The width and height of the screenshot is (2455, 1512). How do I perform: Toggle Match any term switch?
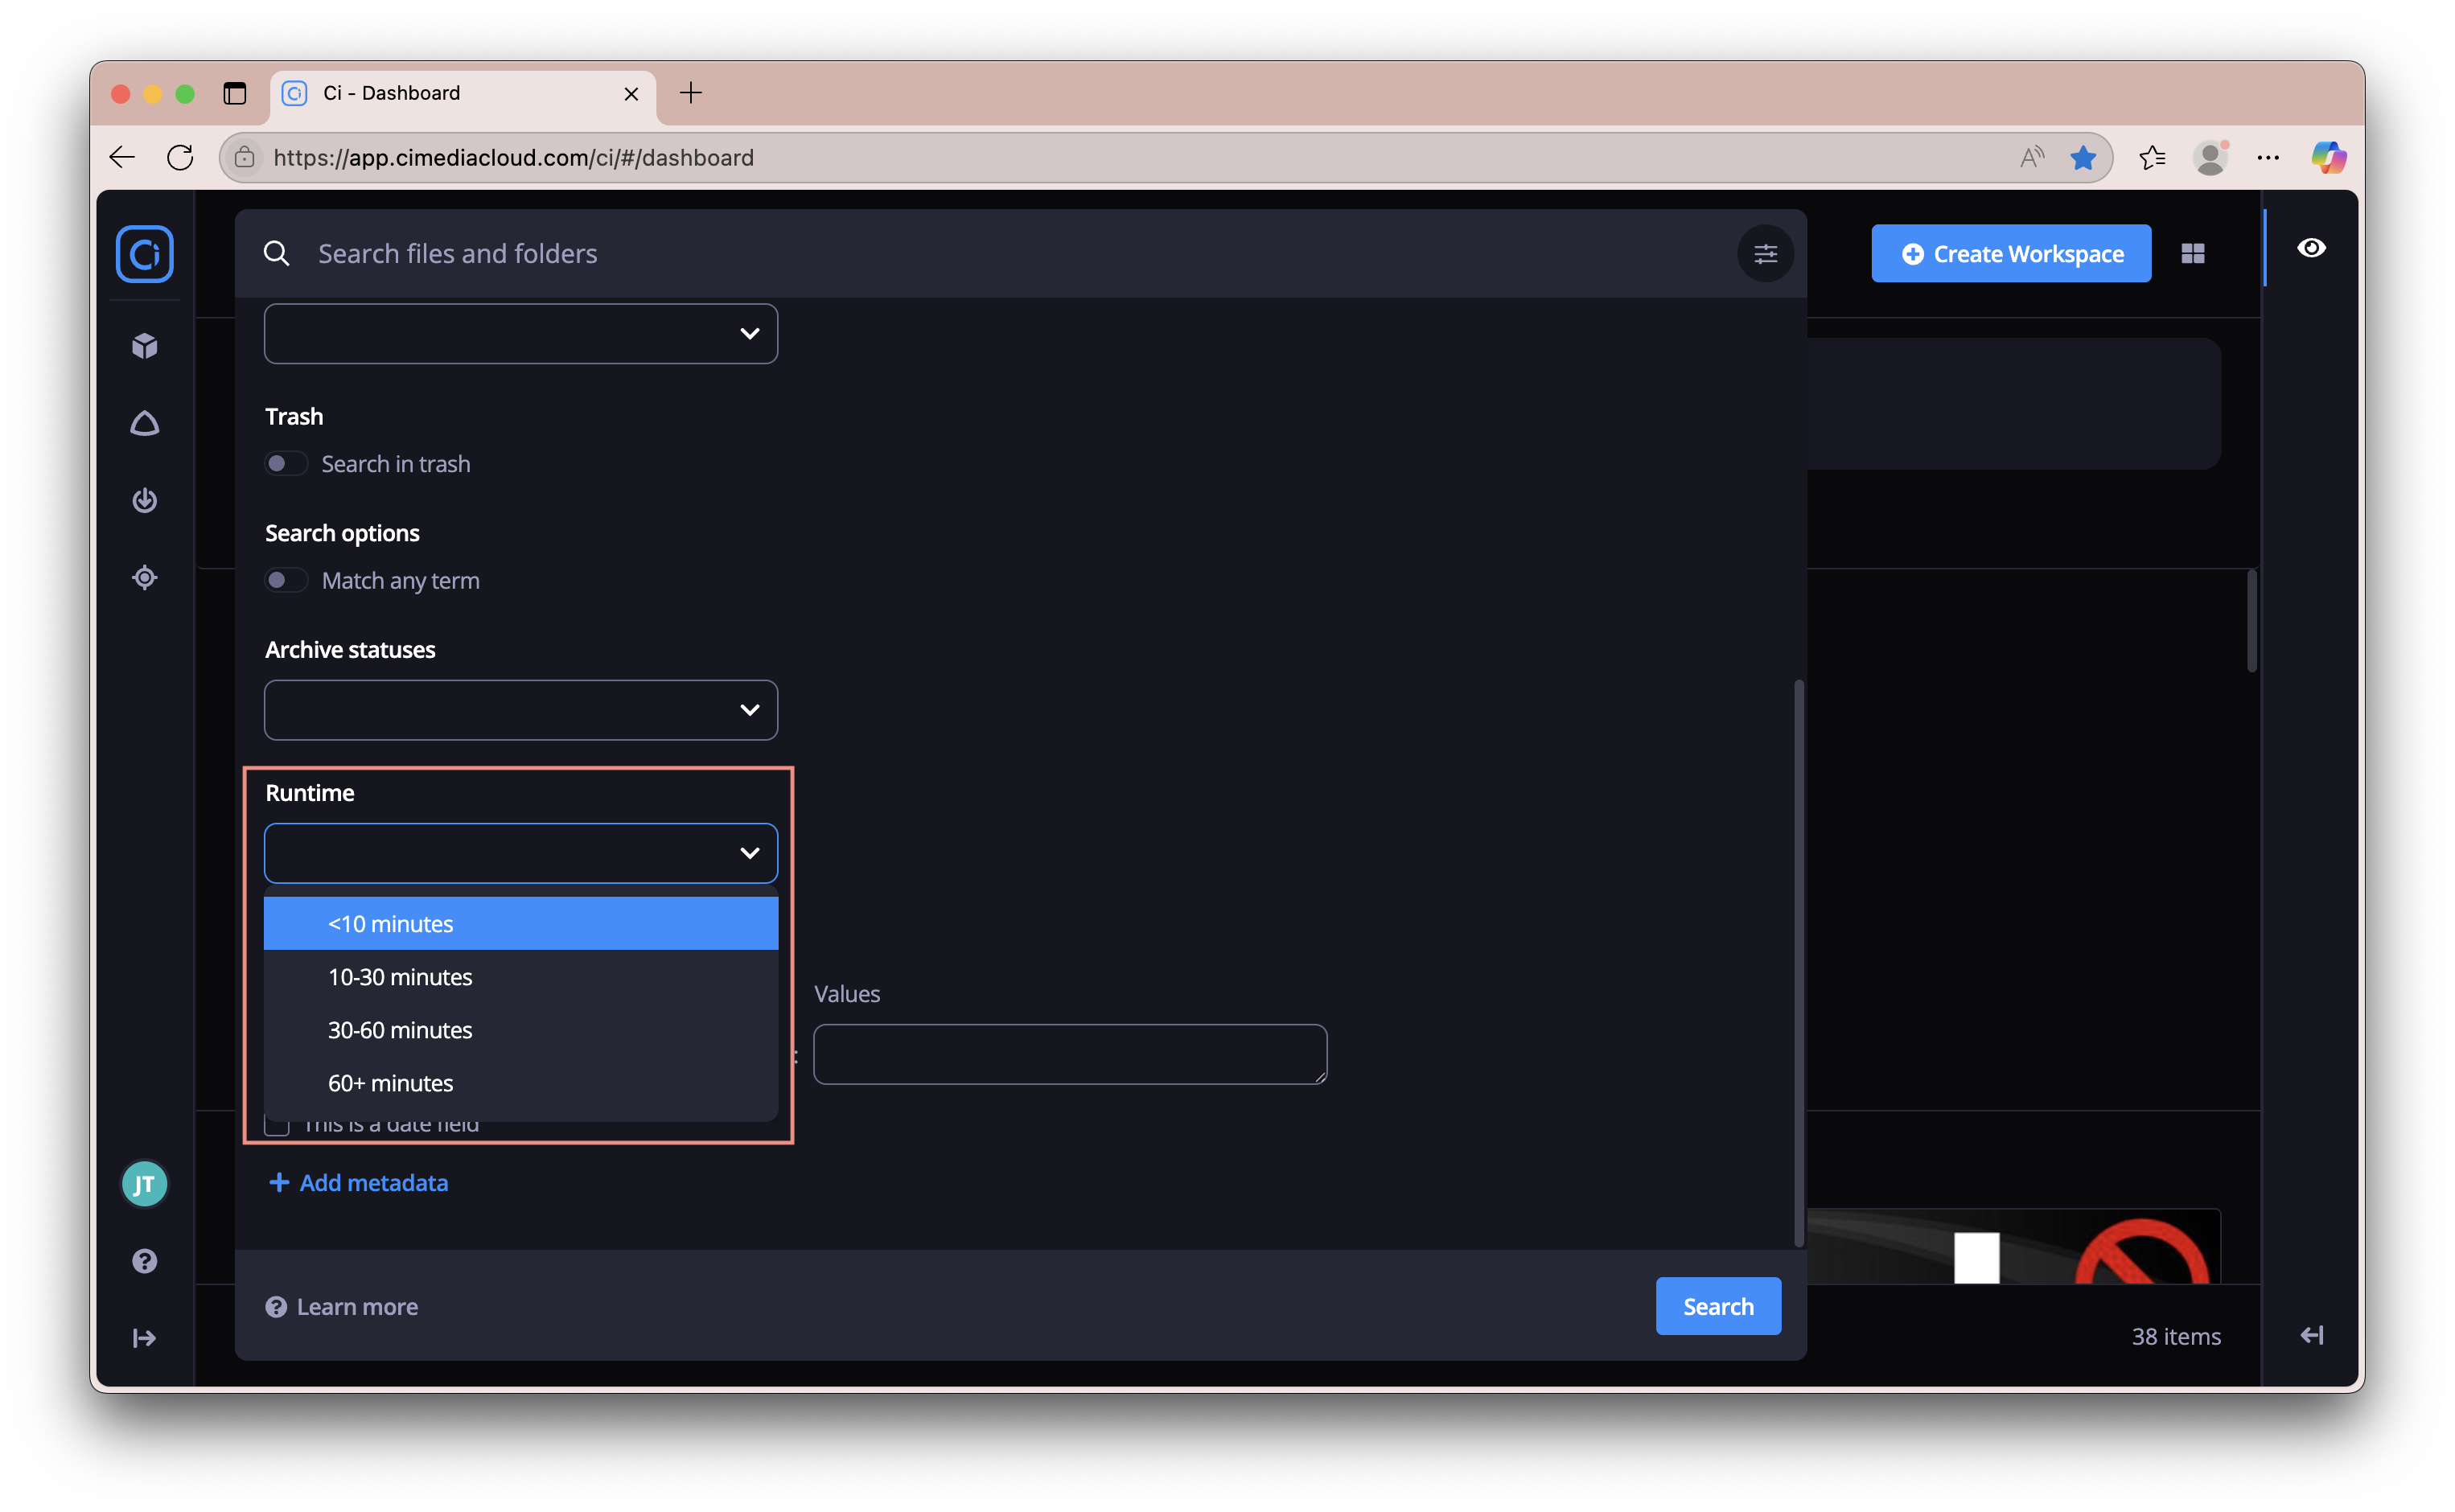(286, 581)
